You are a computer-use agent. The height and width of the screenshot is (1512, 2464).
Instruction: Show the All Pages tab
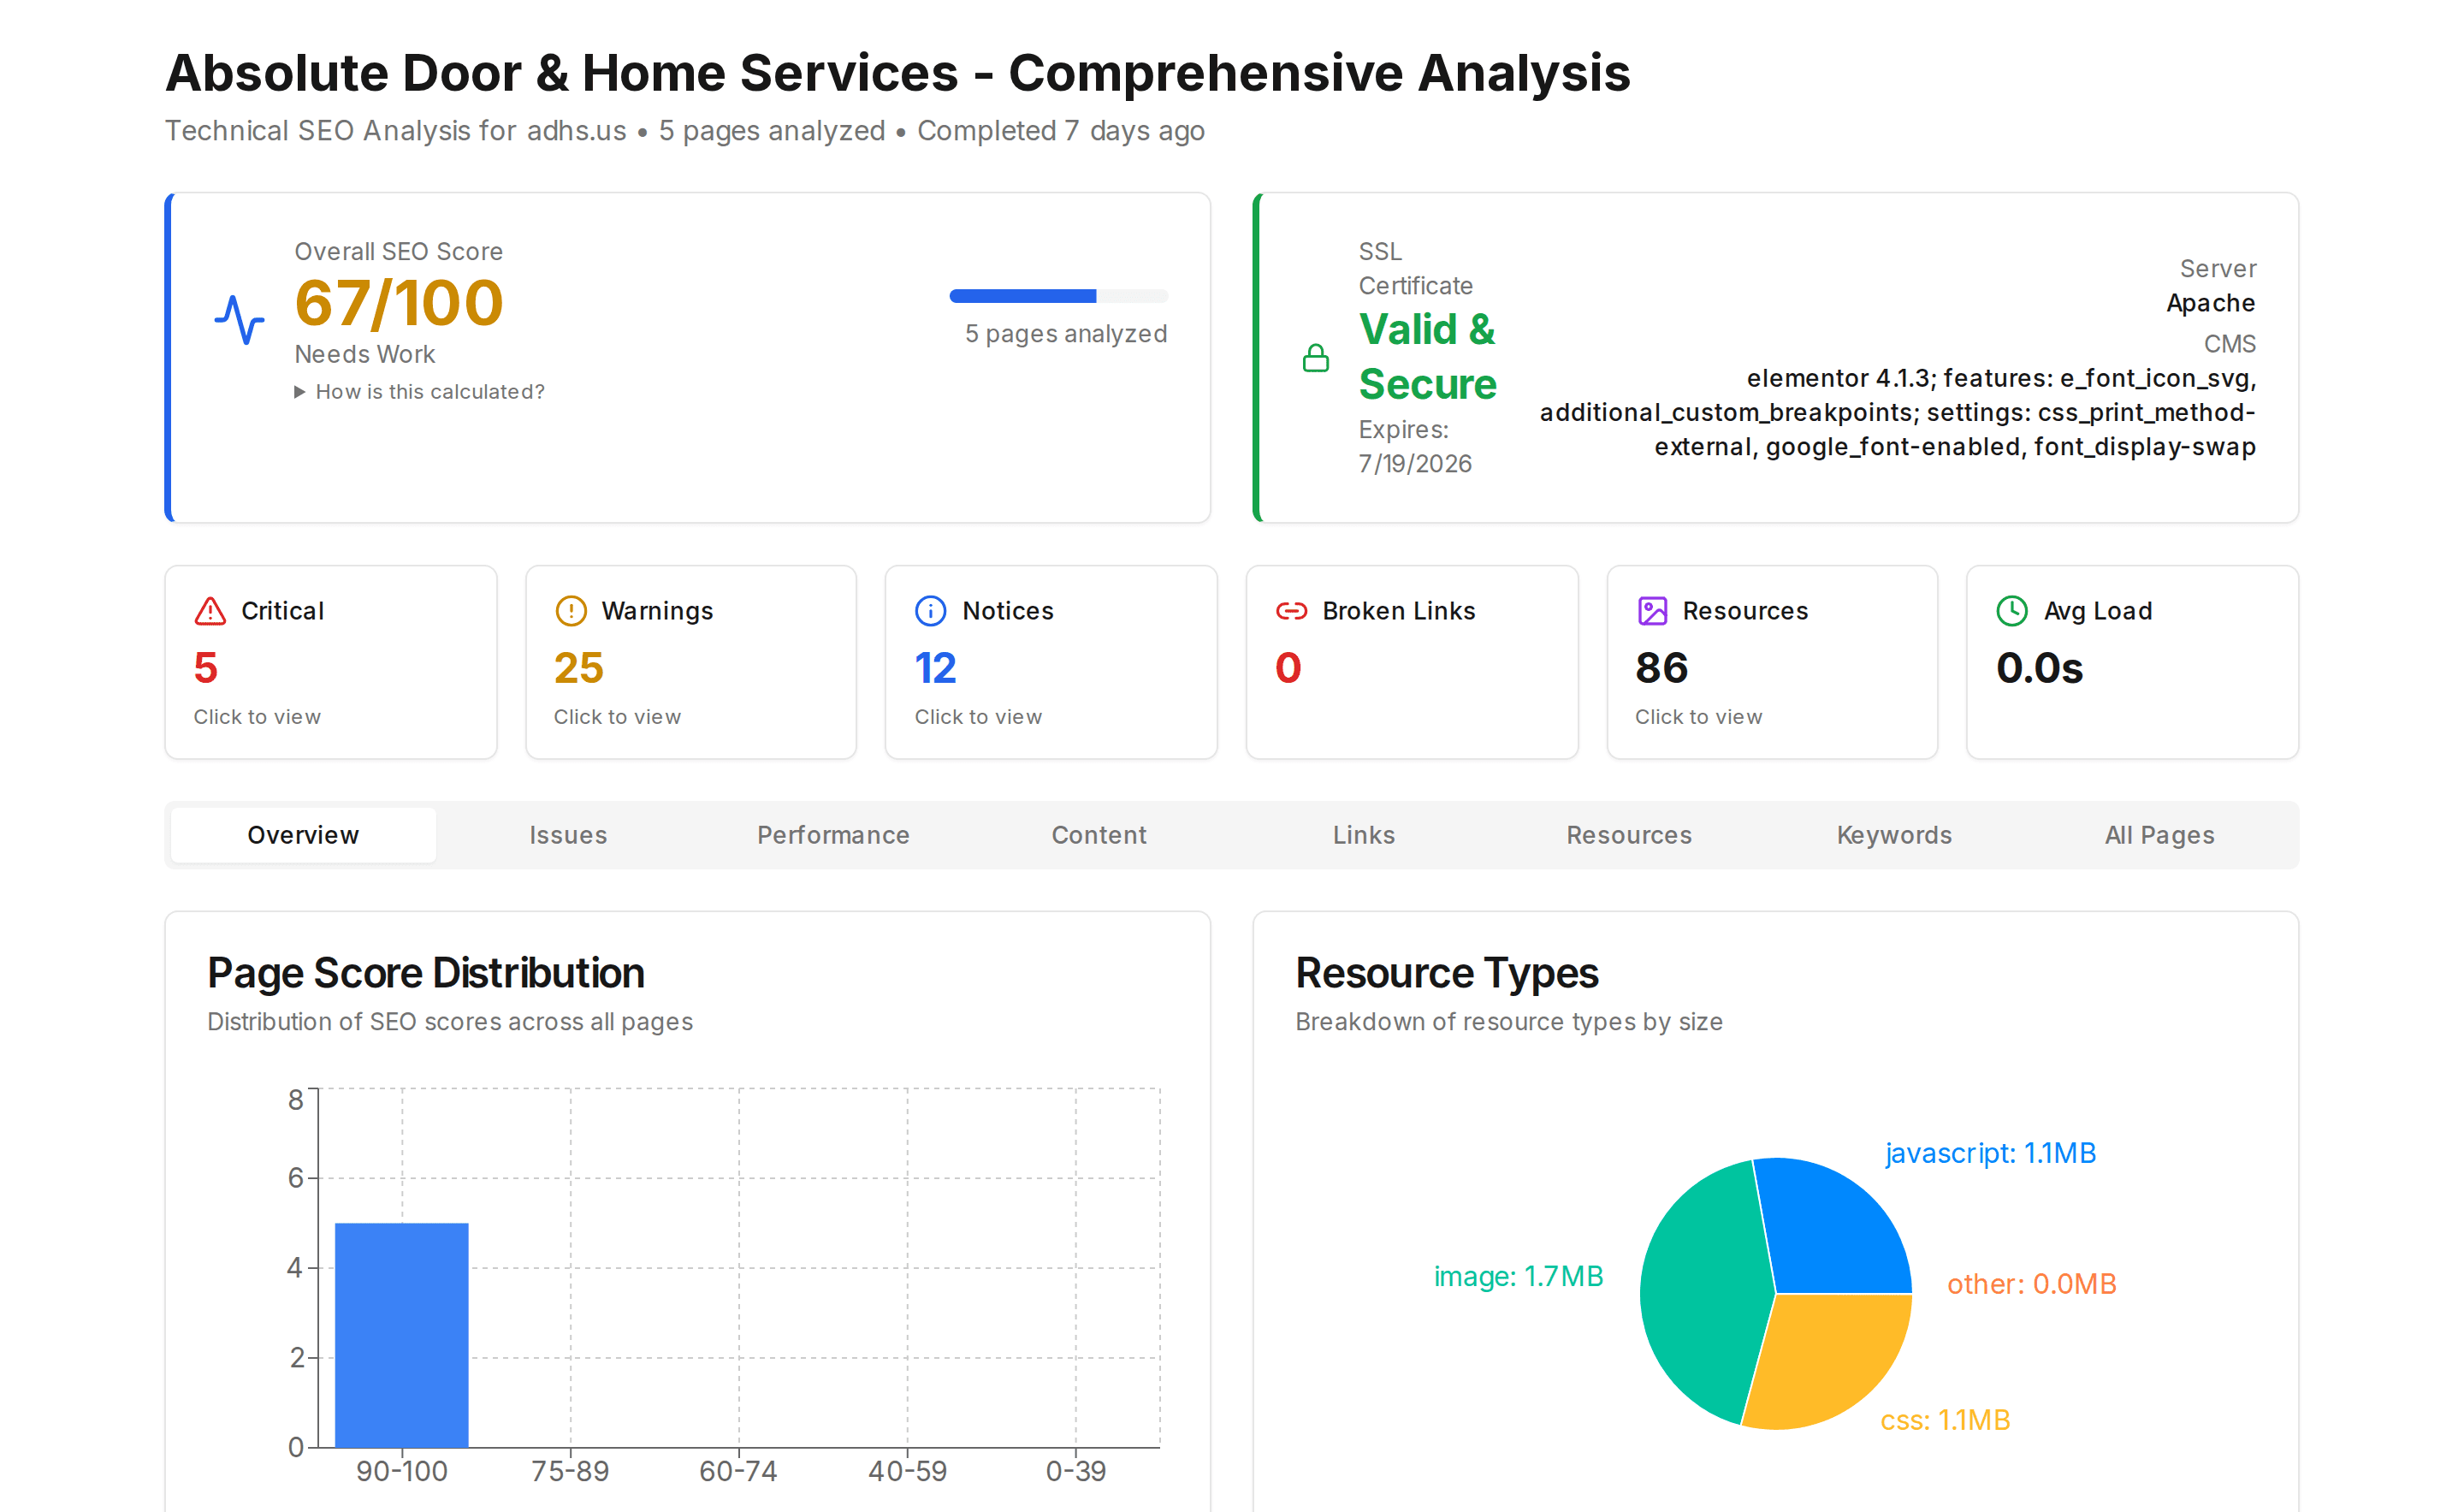[x=2160, y=835]
